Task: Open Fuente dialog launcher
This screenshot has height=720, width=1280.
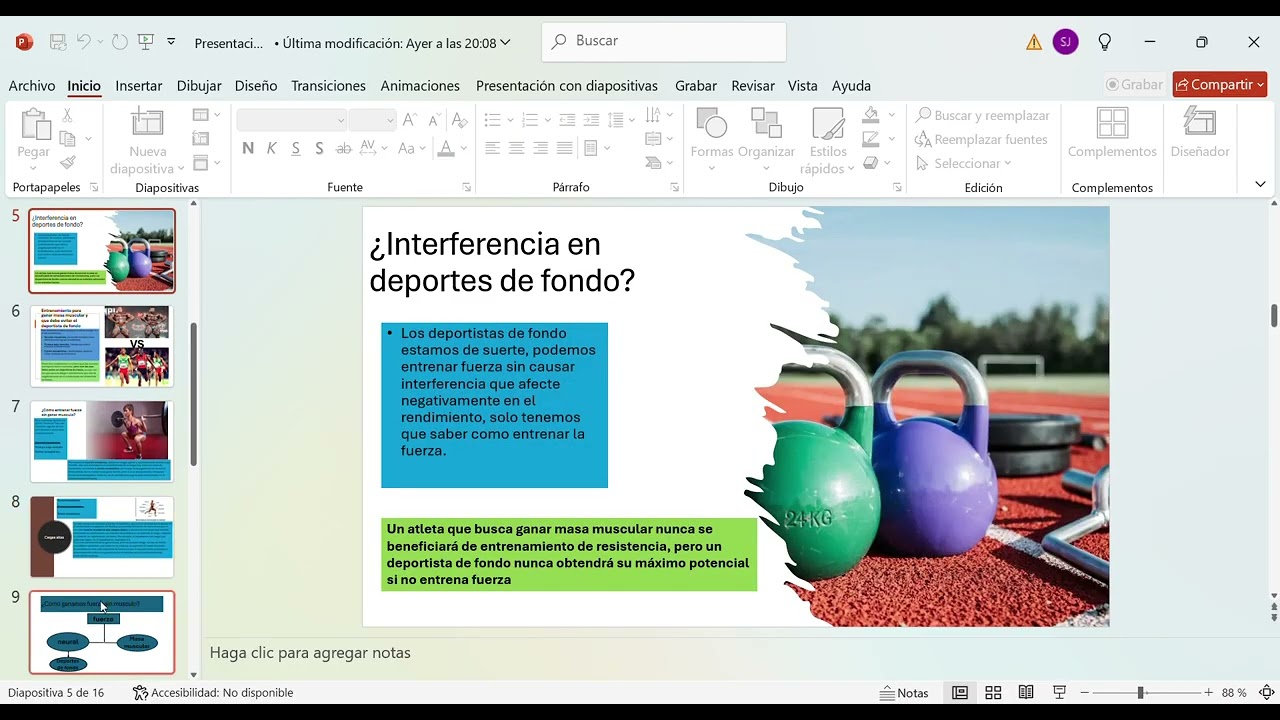Action: click(467, 187)
